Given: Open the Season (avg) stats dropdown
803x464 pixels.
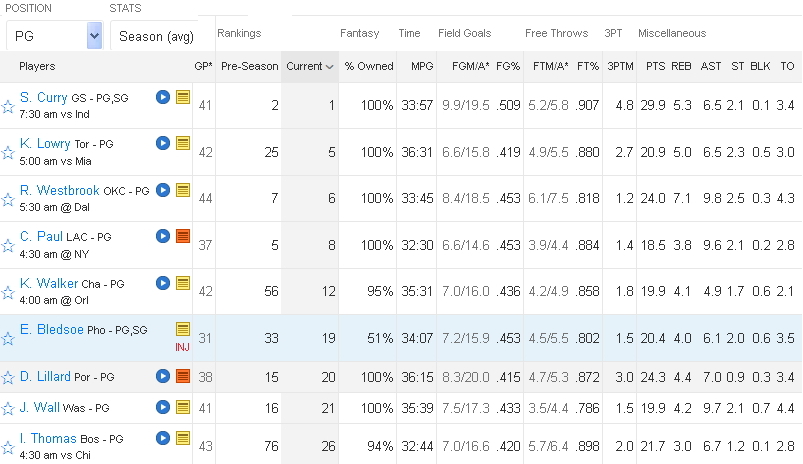Looking at the screenshot, I should pyautogui.click(x=156, y=36).
